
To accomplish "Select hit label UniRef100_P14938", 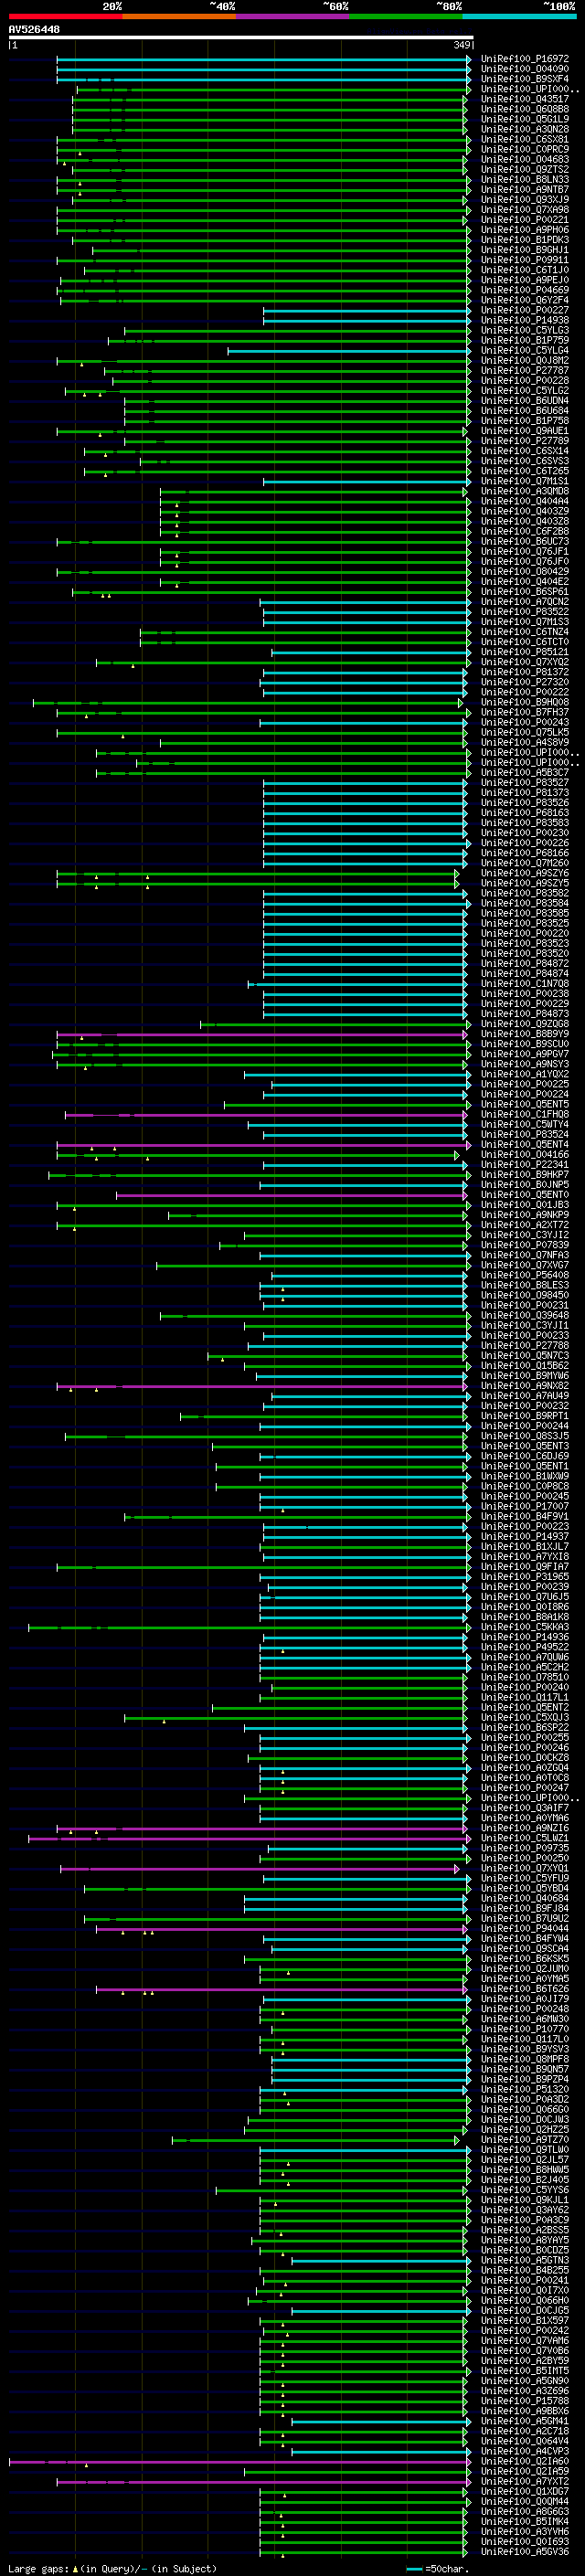I will (x=525, y=320).
